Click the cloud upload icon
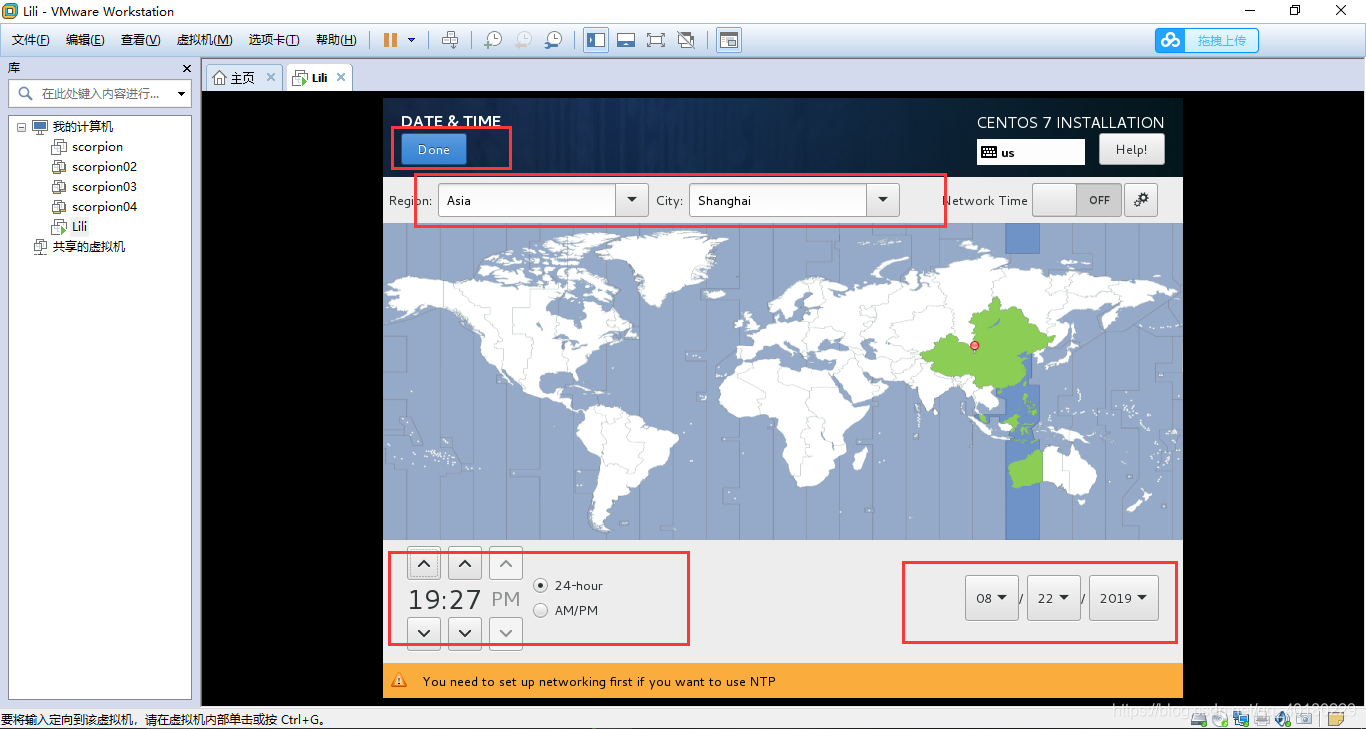 1170,40
